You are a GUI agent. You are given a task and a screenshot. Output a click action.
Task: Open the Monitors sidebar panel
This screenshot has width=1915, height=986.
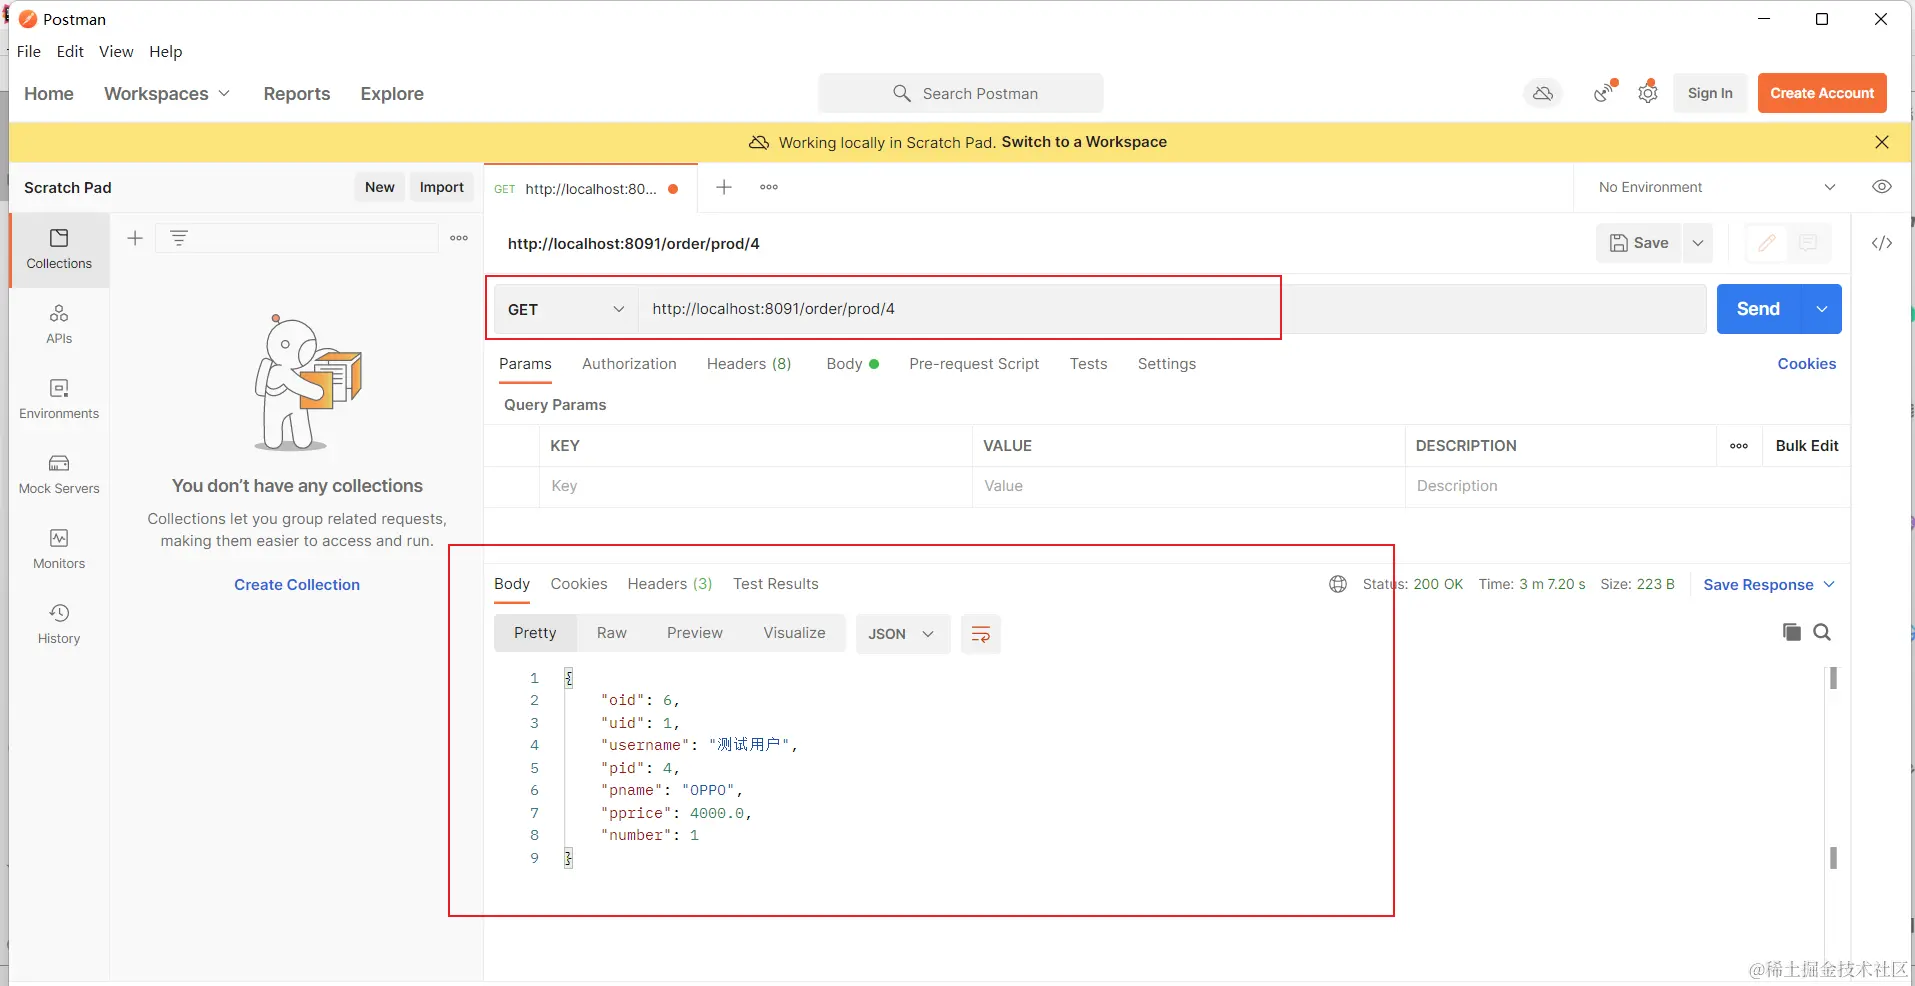pyautogui.click(x=59, y=550)
